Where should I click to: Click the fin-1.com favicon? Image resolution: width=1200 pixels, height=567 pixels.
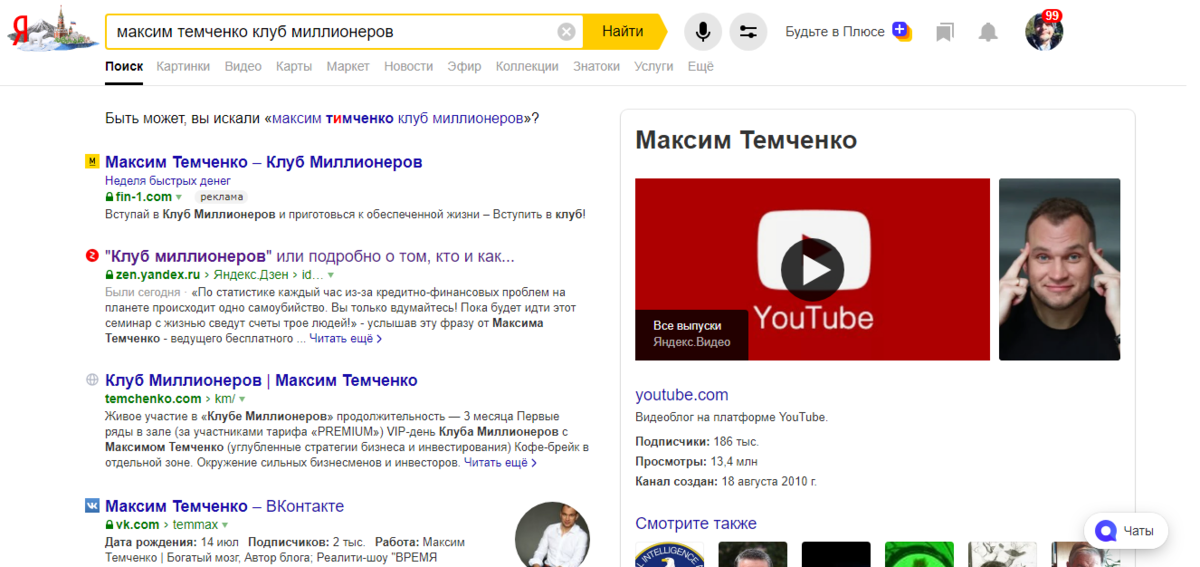click(x=92, y=161)
